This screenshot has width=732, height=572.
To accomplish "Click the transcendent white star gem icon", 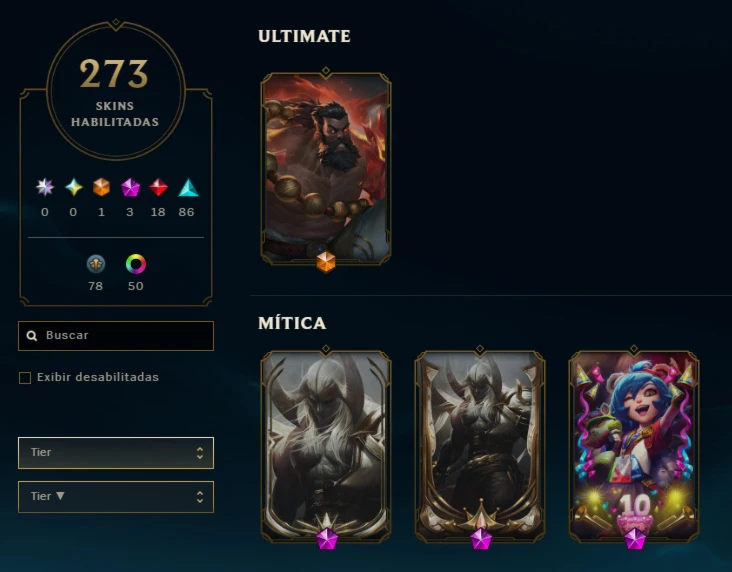I will pos(45,187).
